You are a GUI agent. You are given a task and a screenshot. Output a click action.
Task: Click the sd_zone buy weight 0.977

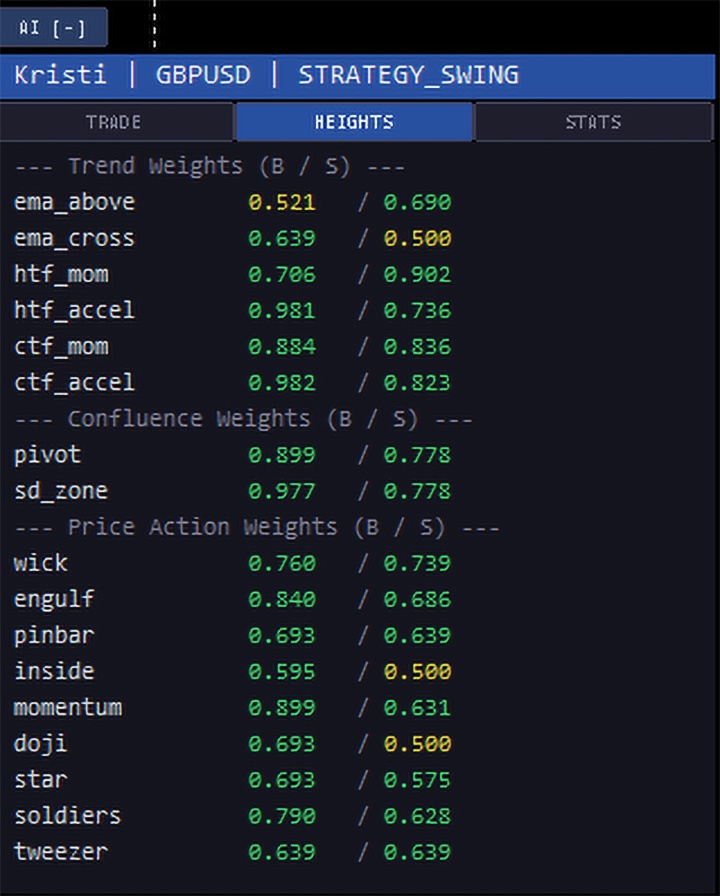(282, 491)
